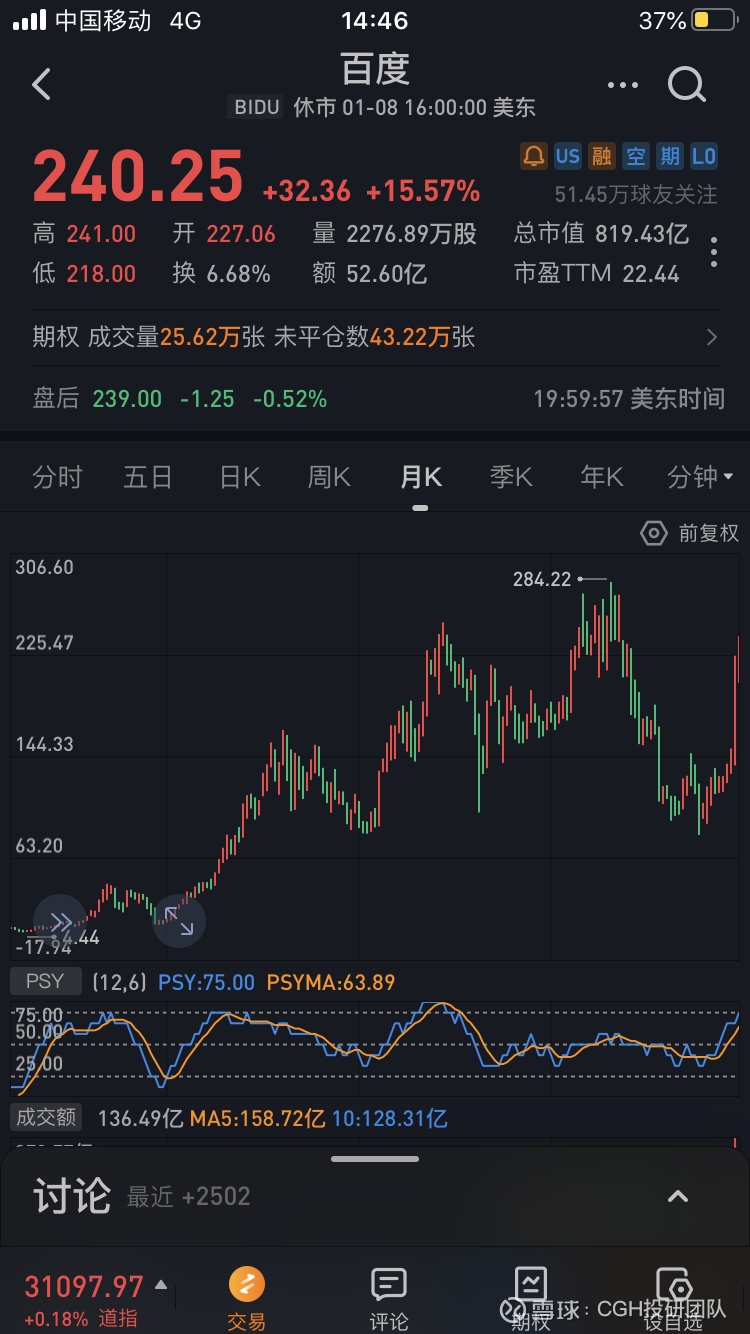Open the 分钟 minutes dropdown
The height and width of the screenshot is (1334, 750).
700,477
